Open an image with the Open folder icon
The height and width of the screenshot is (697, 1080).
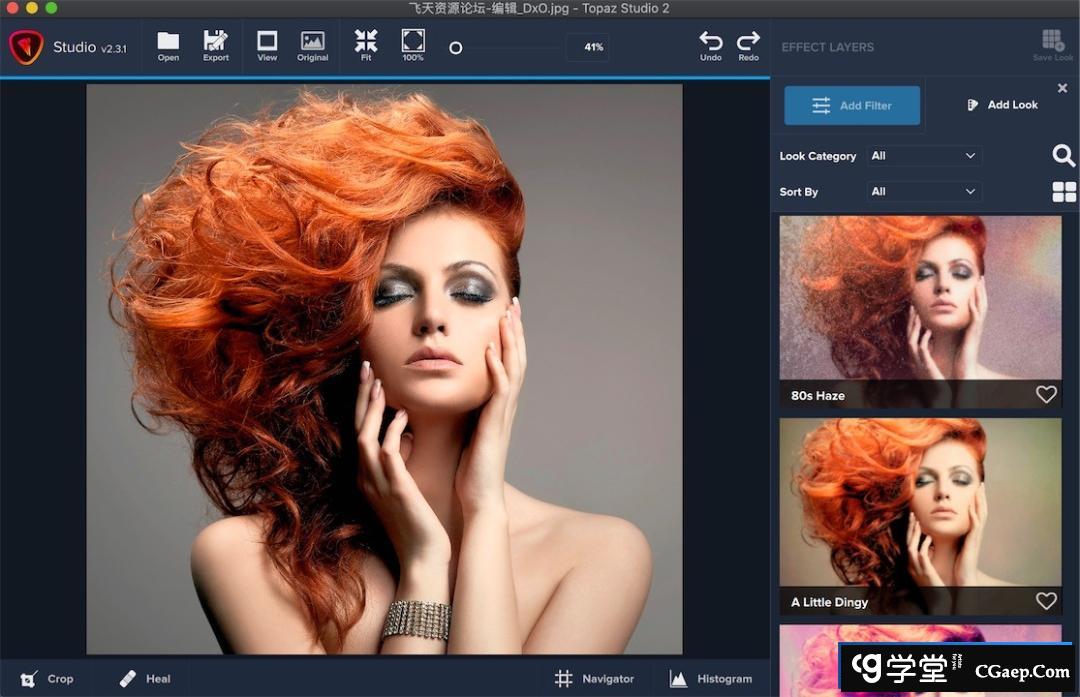click(x=168, y=45)
